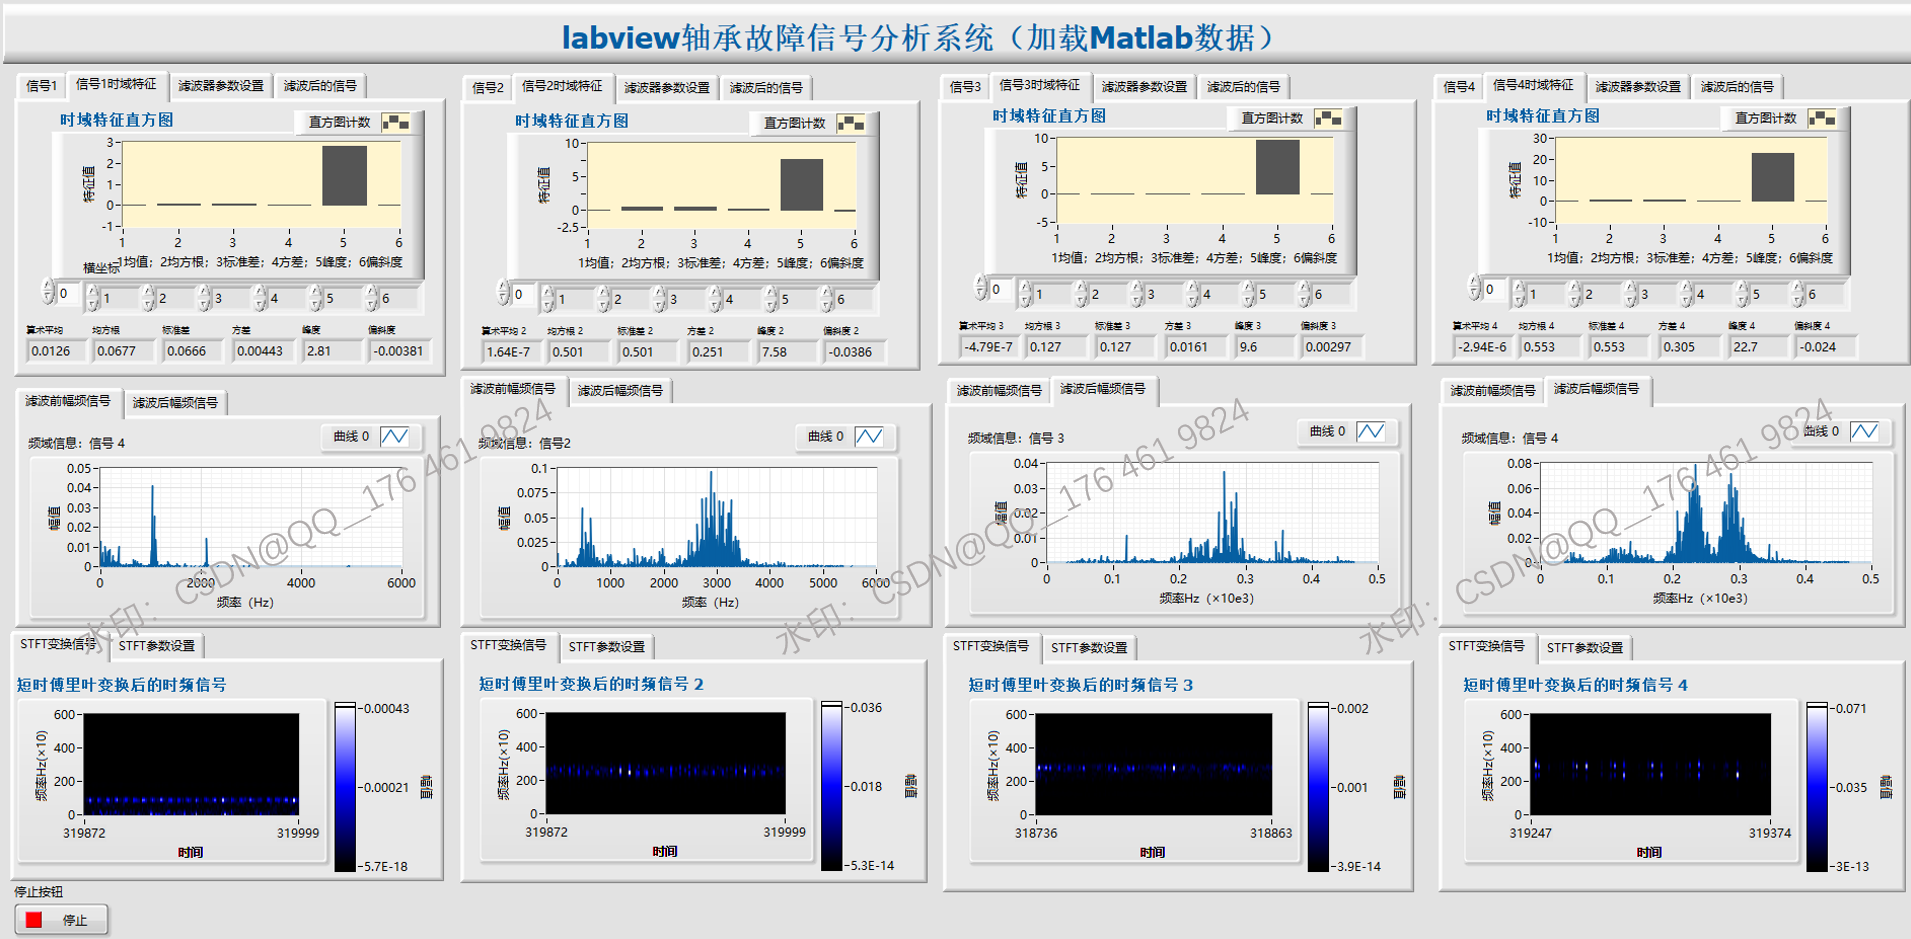
Task: Select the 信号3时域特征 tab
Action: pos(1039,85)
